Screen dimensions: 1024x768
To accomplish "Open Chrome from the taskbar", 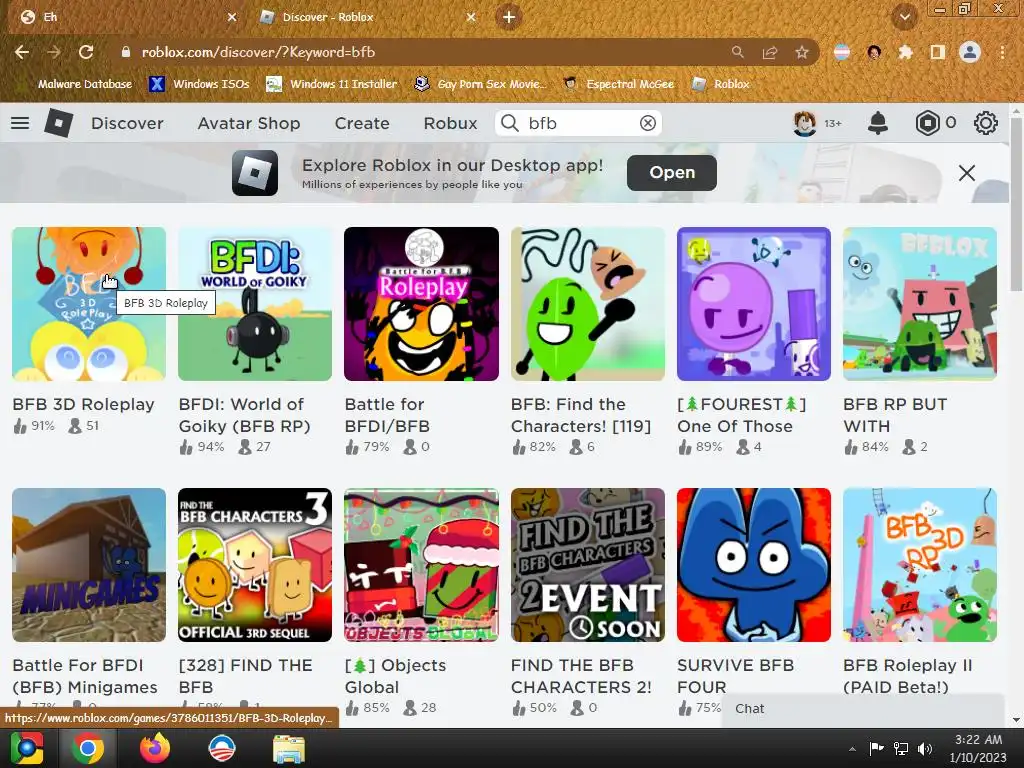I will tap(88, 748).
